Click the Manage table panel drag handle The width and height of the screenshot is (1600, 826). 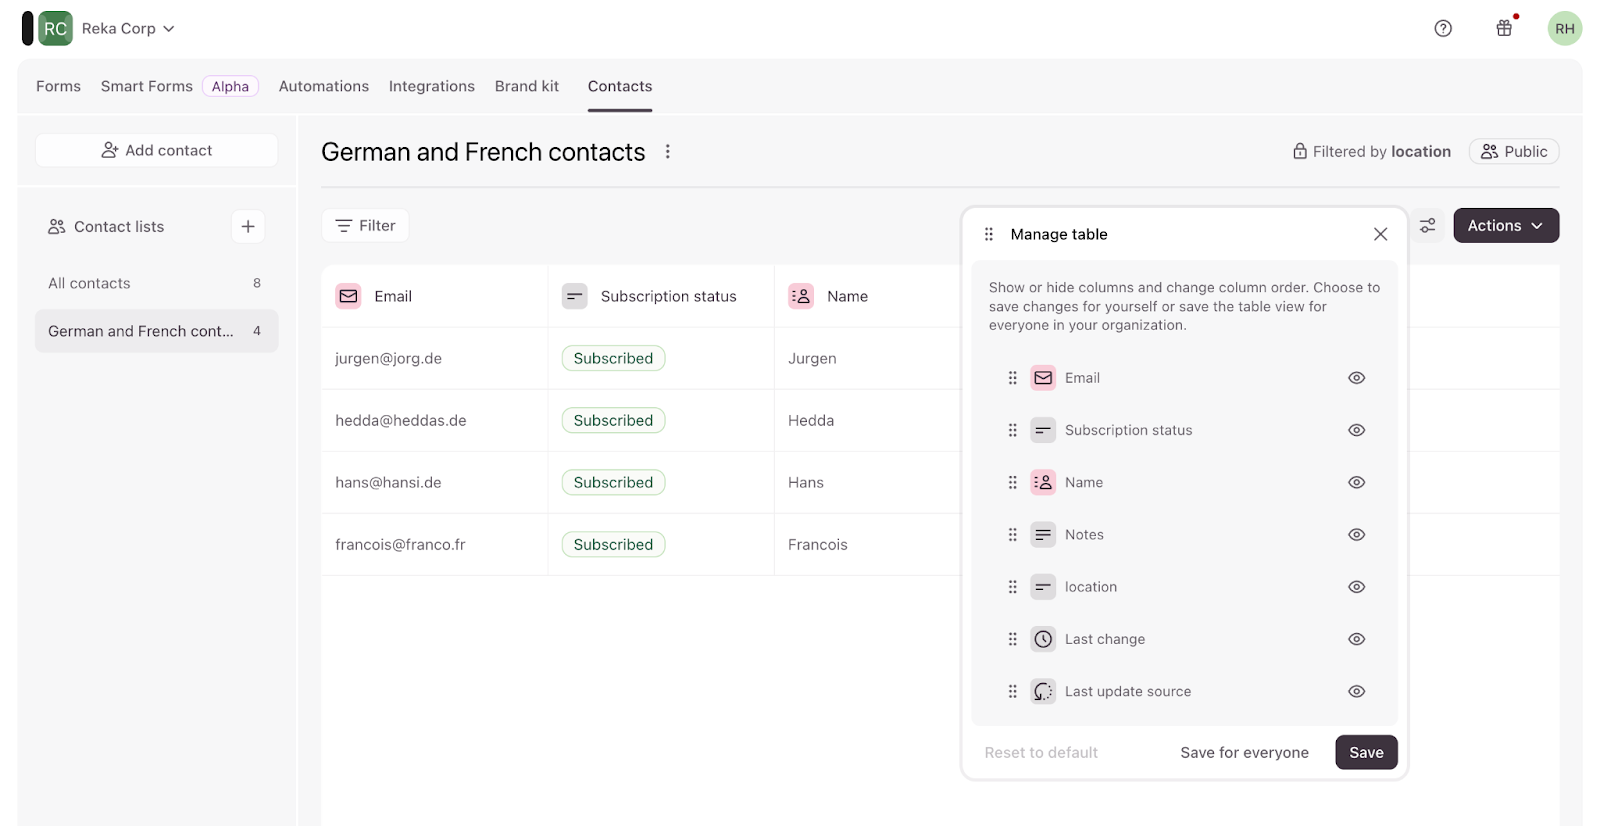[x=988, y=234]
